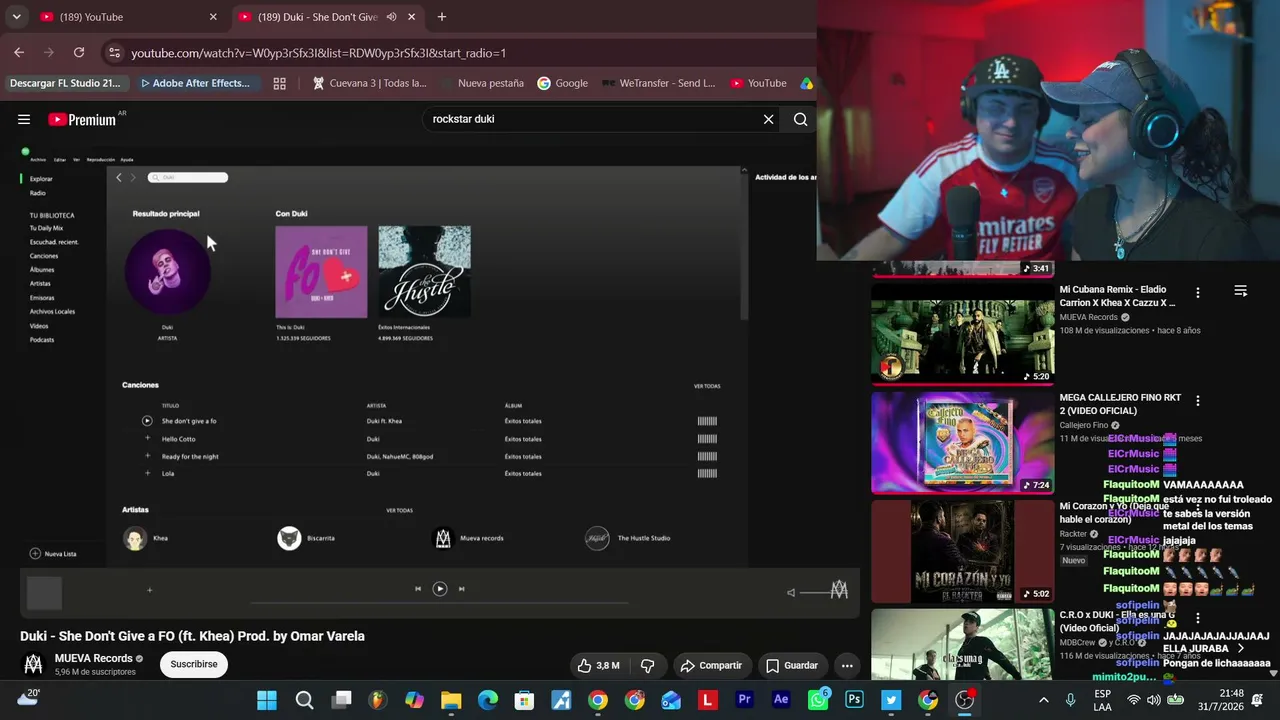
Task: Clear the 'rockstar duki' search text
Action: (x=768, y=119)
